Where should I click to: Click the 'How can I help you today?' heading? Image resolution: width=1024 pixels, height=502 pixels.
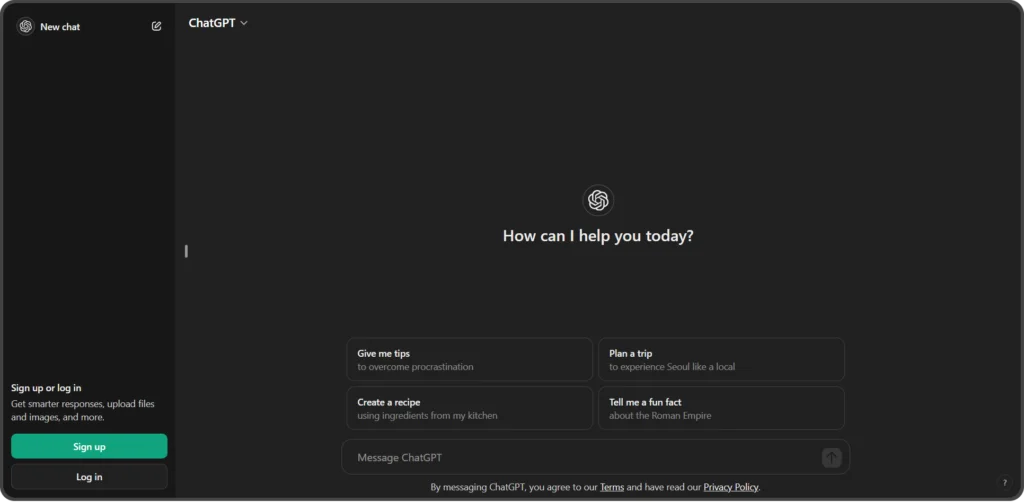(598, 236)
